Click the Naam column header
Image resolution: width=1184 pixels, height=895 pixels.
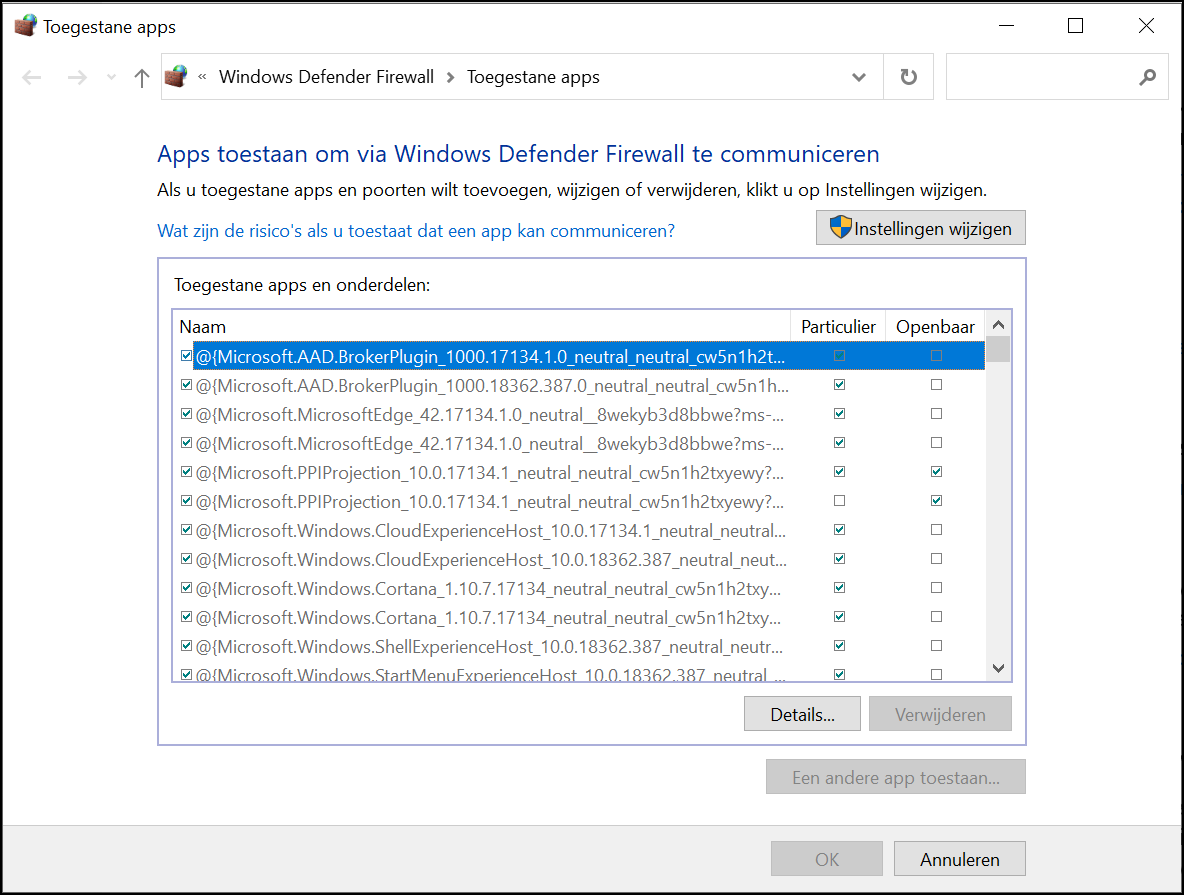(482, 326)
